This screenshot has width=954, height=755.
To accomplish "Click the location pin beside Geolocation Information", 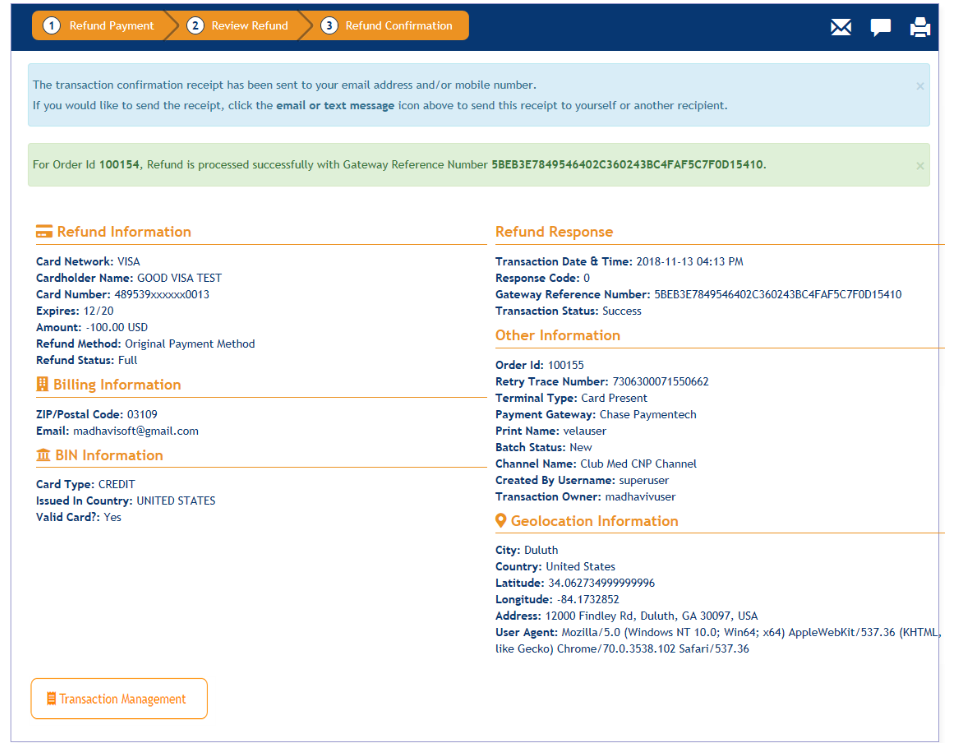I will point(501,521).
